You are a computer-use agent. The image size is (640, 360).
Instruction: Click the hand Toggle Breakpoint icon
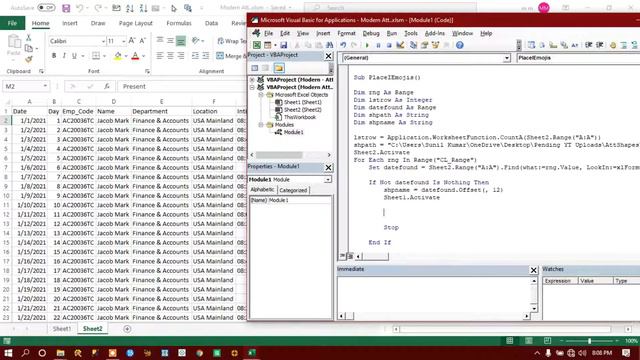click(x=613, y=45)
